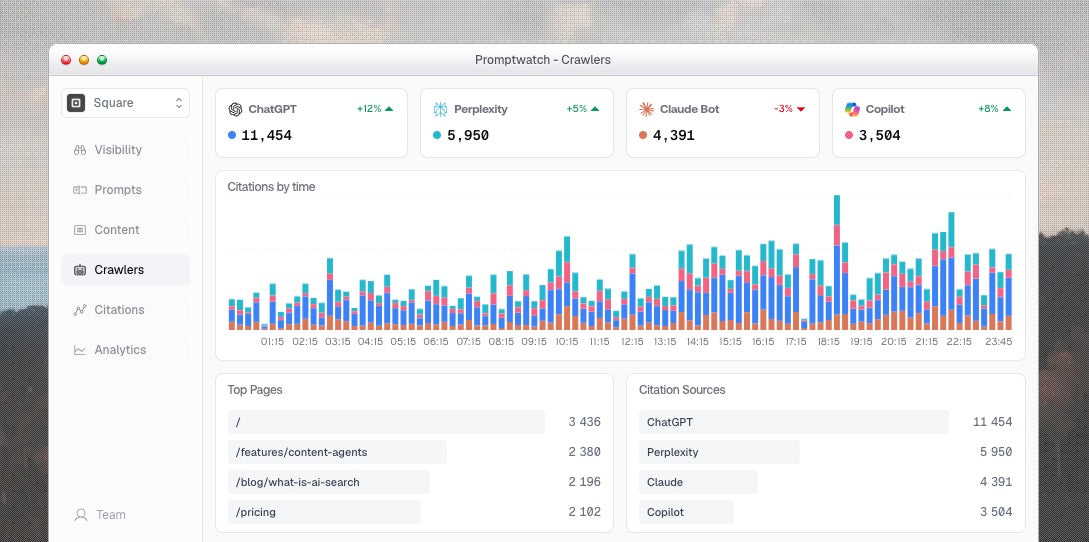Click the 3 504 citation source count
Screen dimensions: 1089x542
point(996,512)
